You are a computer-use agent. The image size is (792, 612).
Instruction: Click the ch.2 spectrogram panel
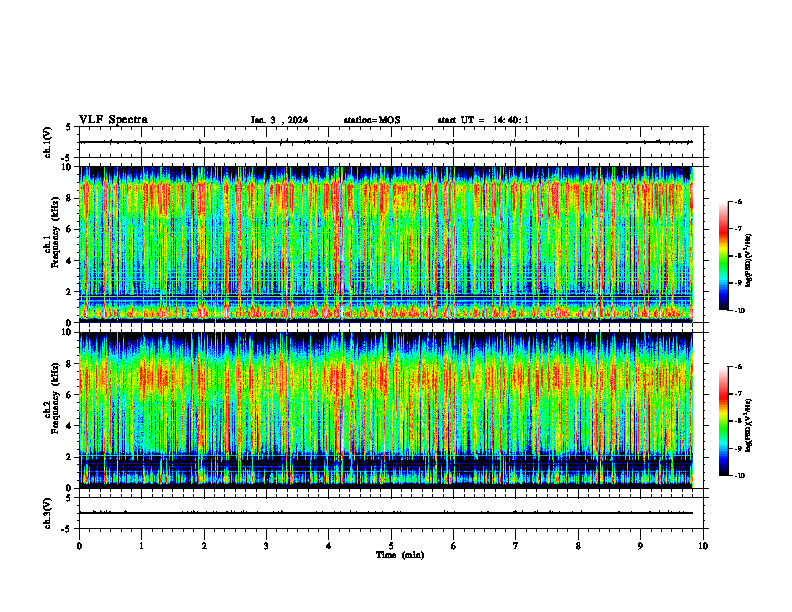tap(386, 410)
